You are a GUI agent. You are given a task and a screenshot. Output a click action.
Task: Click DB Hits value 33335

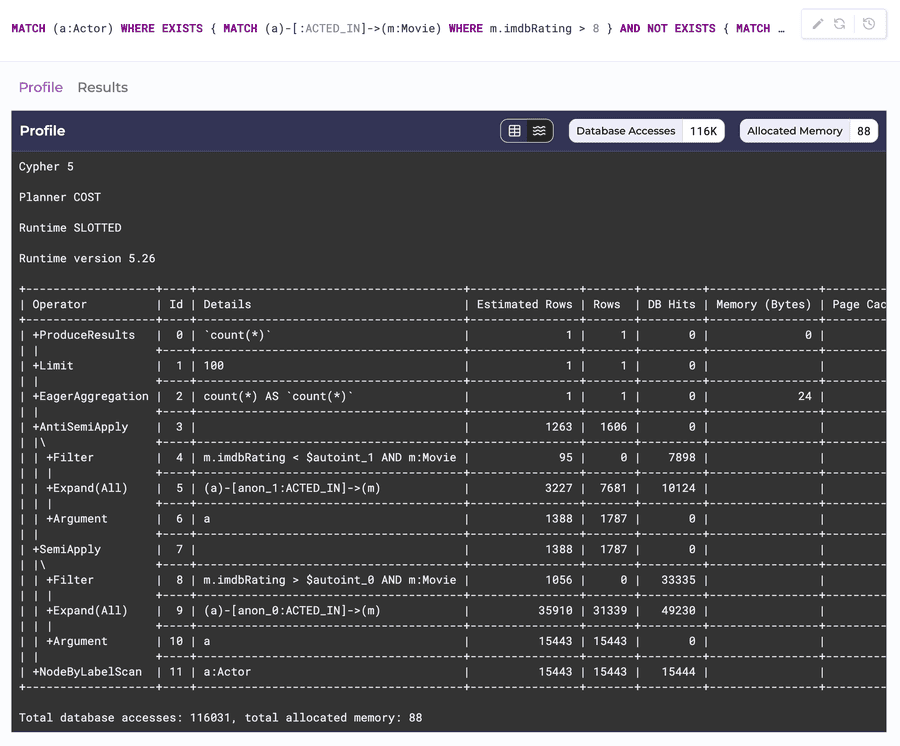point(678,580)
